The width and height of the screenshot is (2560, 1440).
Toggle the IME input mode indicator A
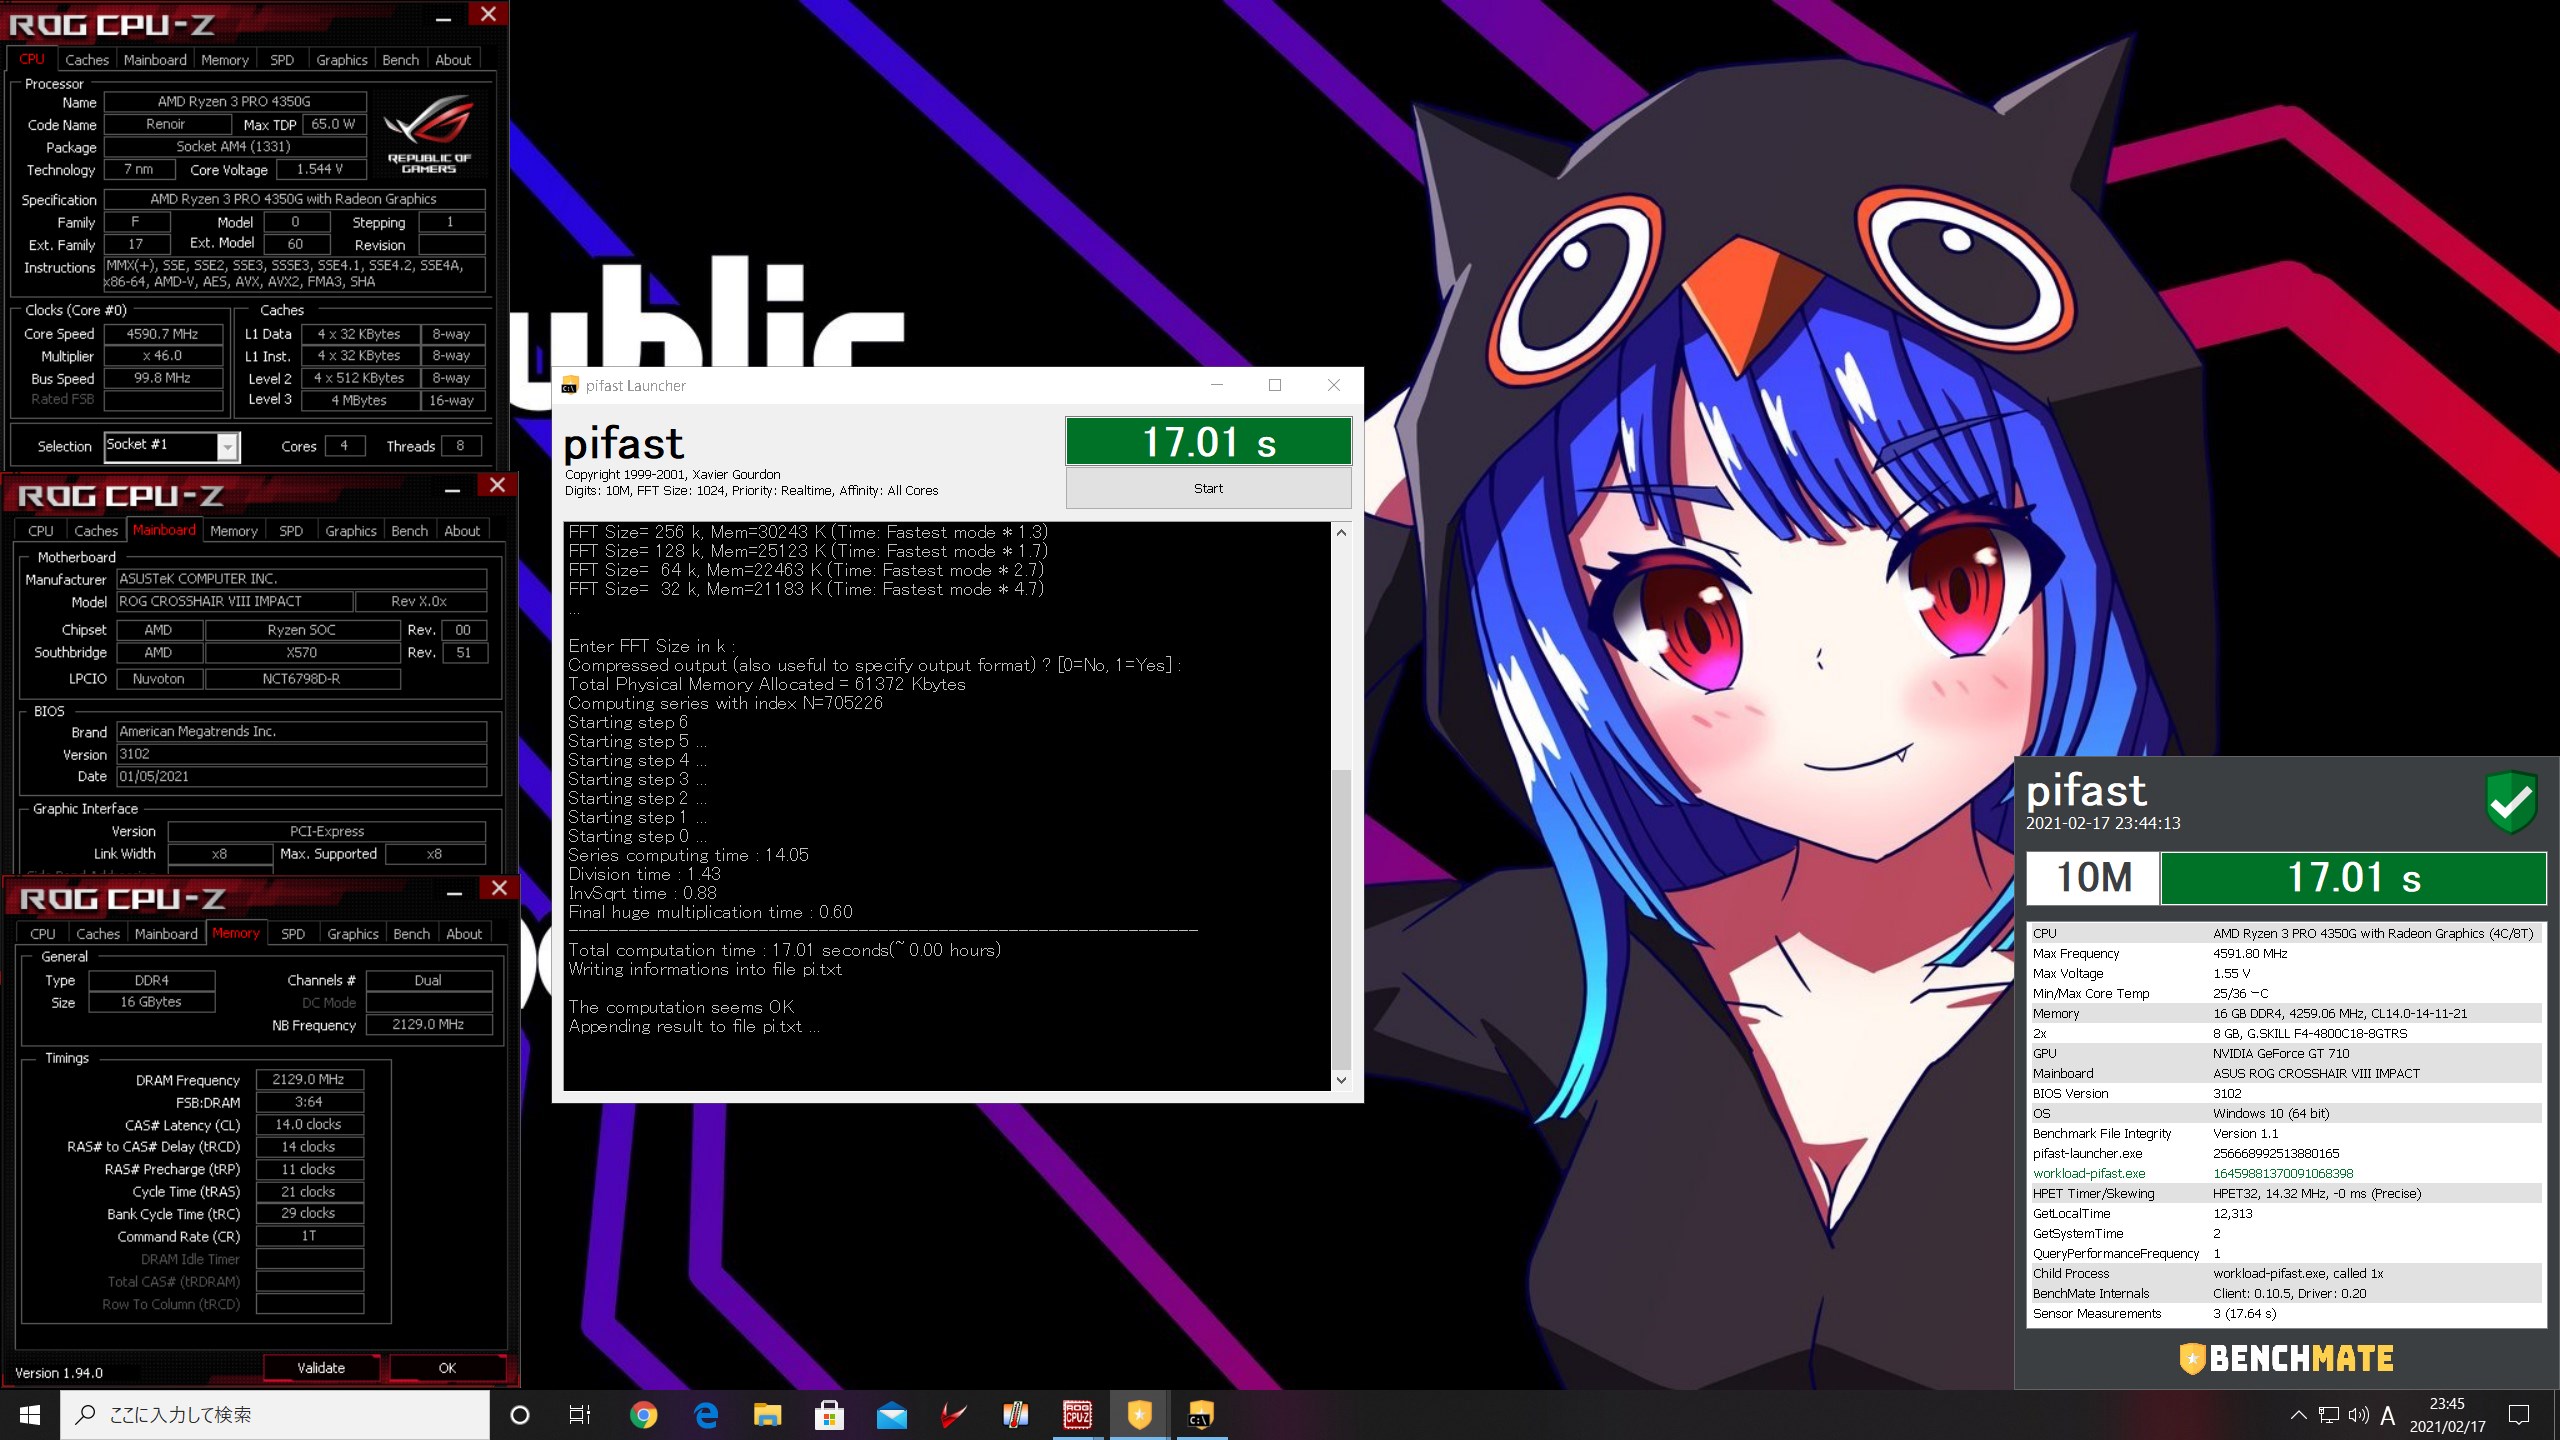point(2388,1415)
